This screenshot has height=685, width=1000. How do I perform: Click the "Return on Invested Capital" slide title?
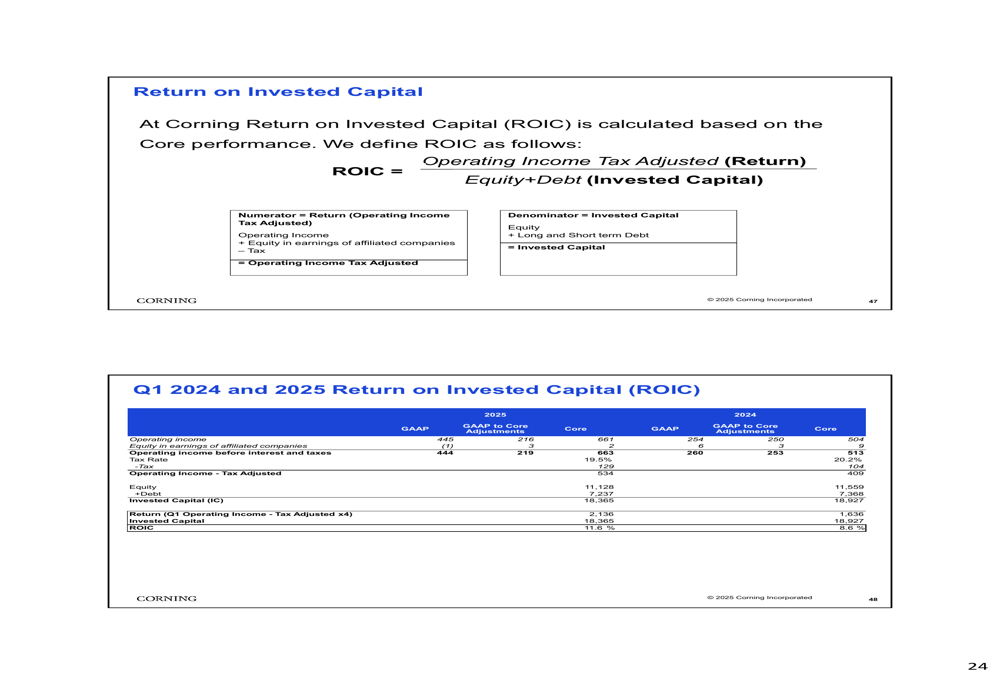(277, 92)
